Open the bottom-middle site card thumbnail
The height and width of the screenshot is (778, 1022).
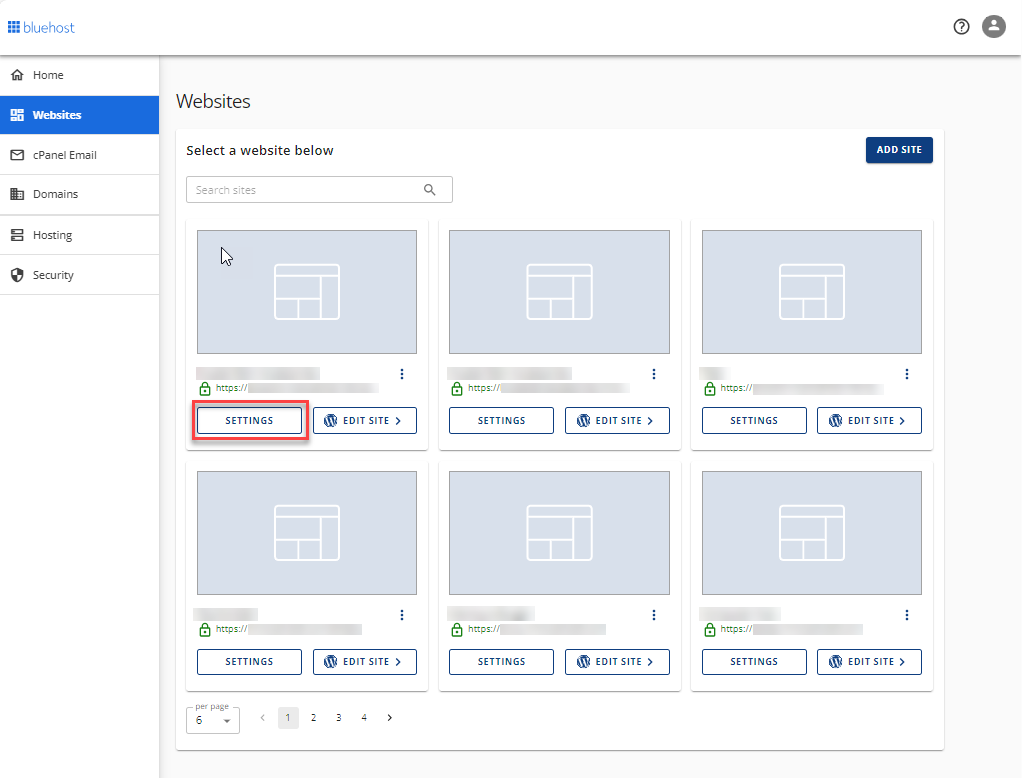(x=559, y=533)
